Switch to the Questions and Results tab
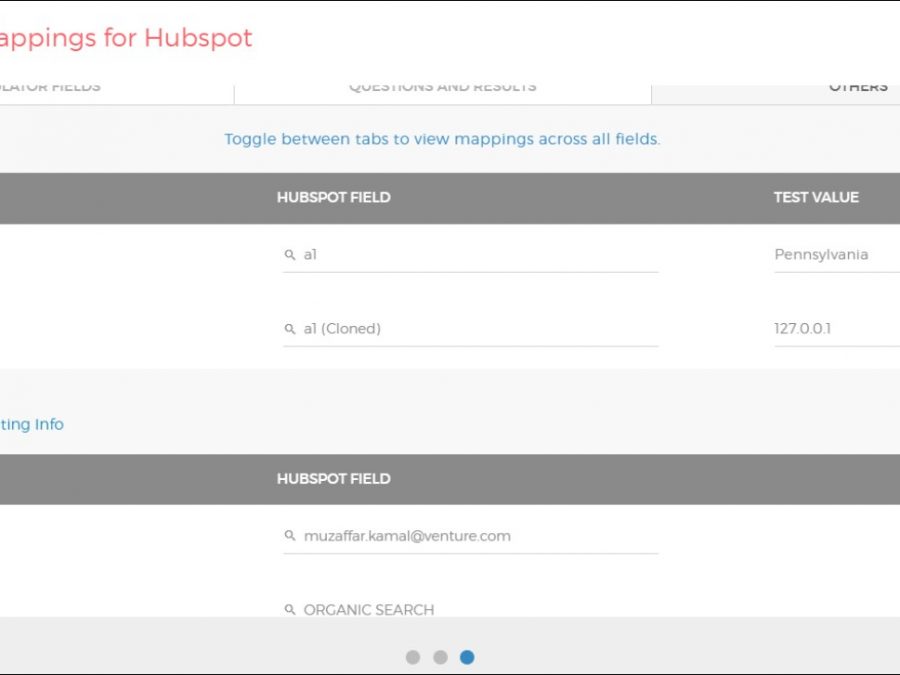Image resolution: width=900 pixels, height=675 pixels. (442, 88)
